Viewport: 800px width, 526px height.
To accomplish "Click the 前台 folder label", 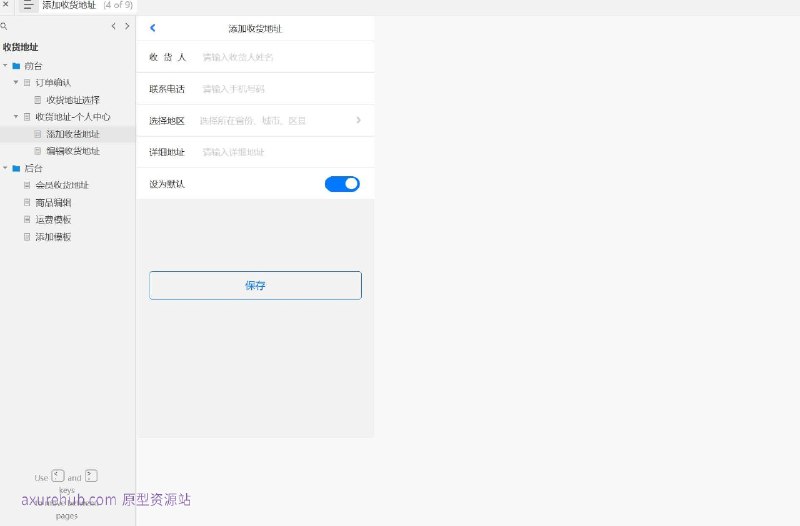I will [x=33, y=66].
